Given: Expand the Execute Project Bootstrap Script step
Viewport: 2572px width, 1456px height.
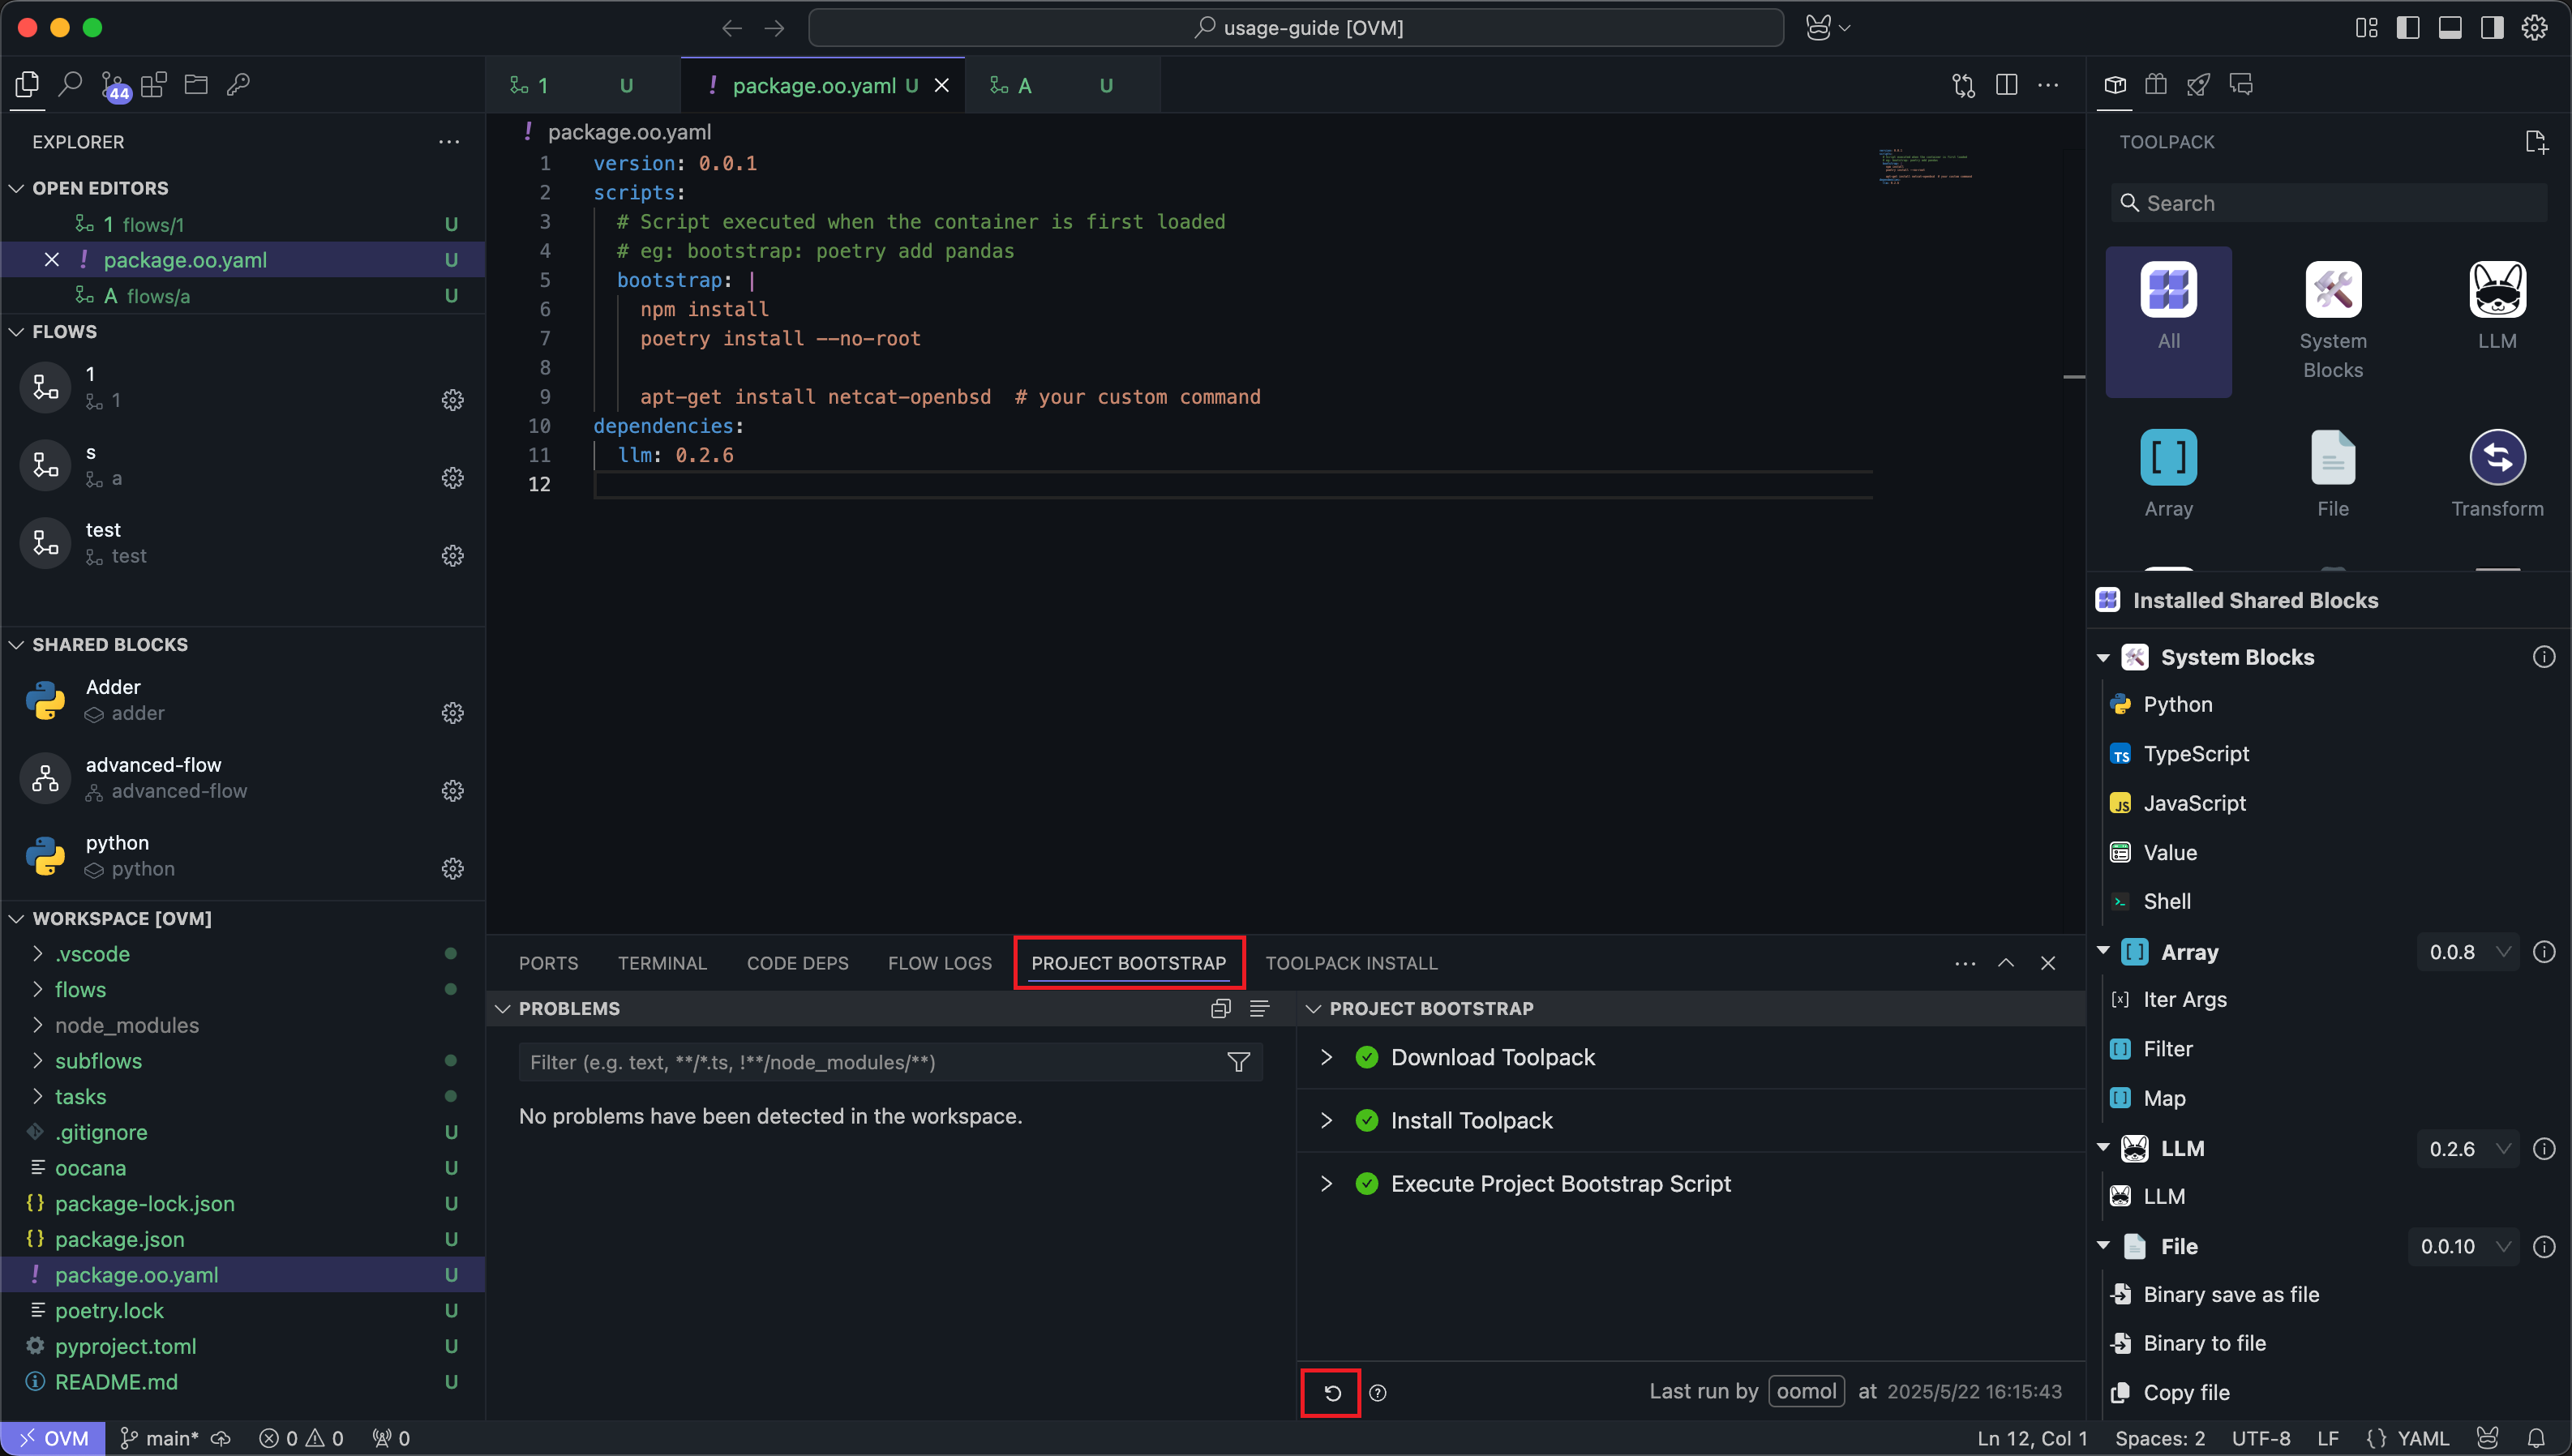Looking at the screenshot, I should (1326, 1183).
